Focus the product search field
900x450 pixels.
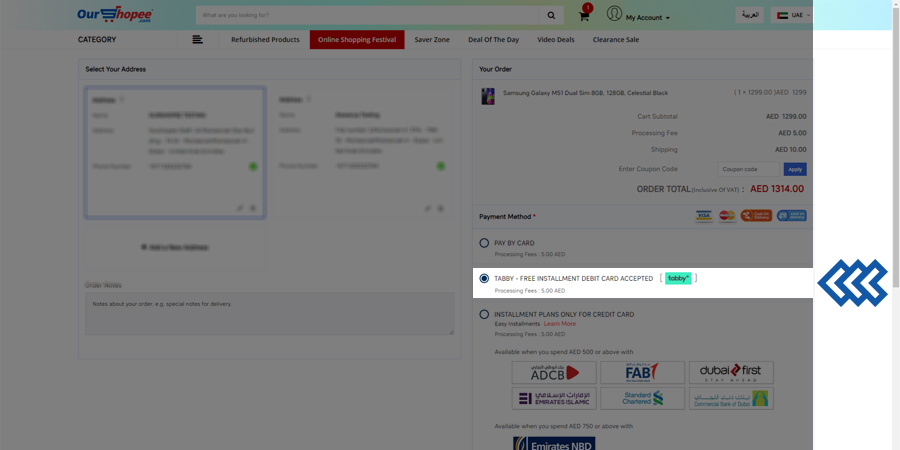tap(367, 15)
